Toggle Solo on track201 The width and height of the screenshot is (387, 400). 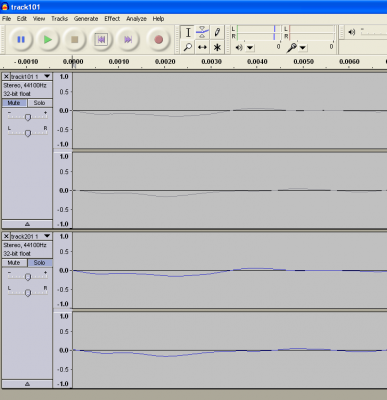tap(39, 263)
